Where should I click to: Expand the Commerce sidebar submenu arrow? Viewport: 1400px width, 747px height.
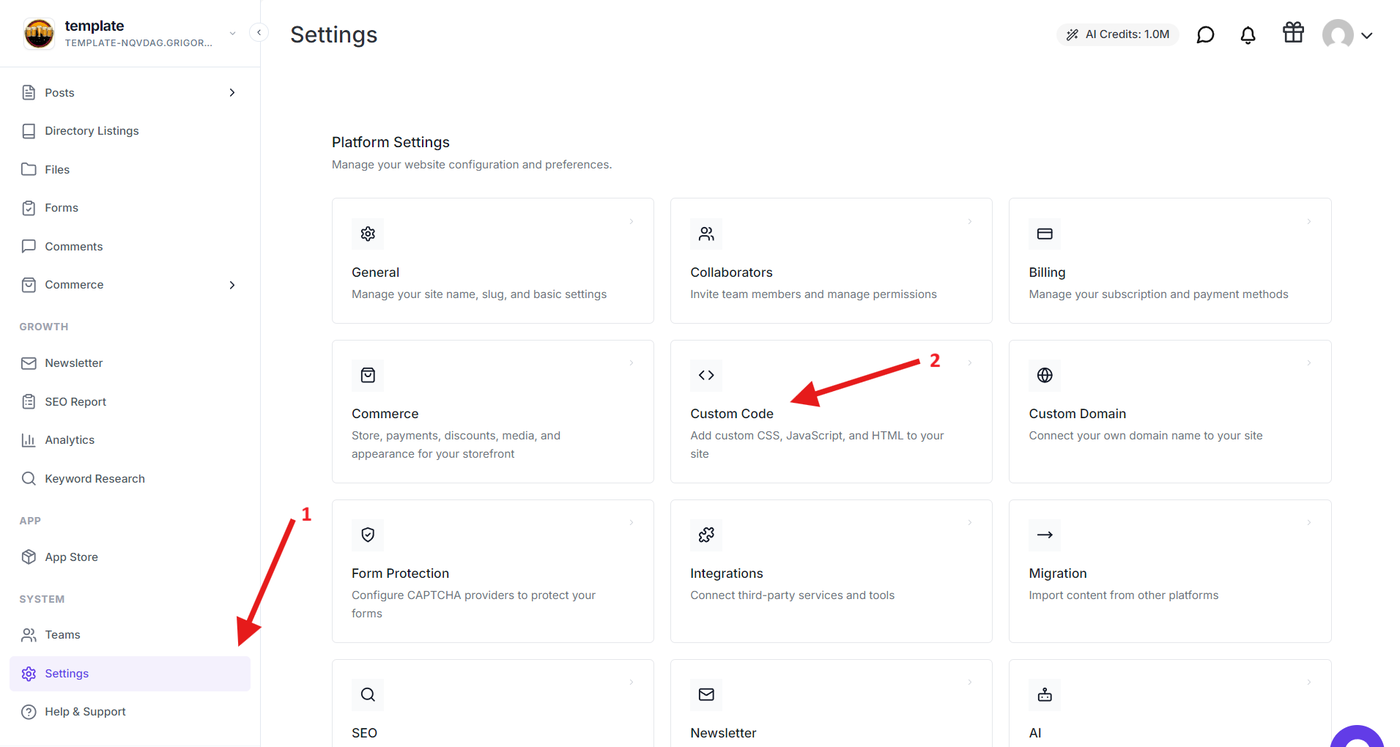[232, 285]
